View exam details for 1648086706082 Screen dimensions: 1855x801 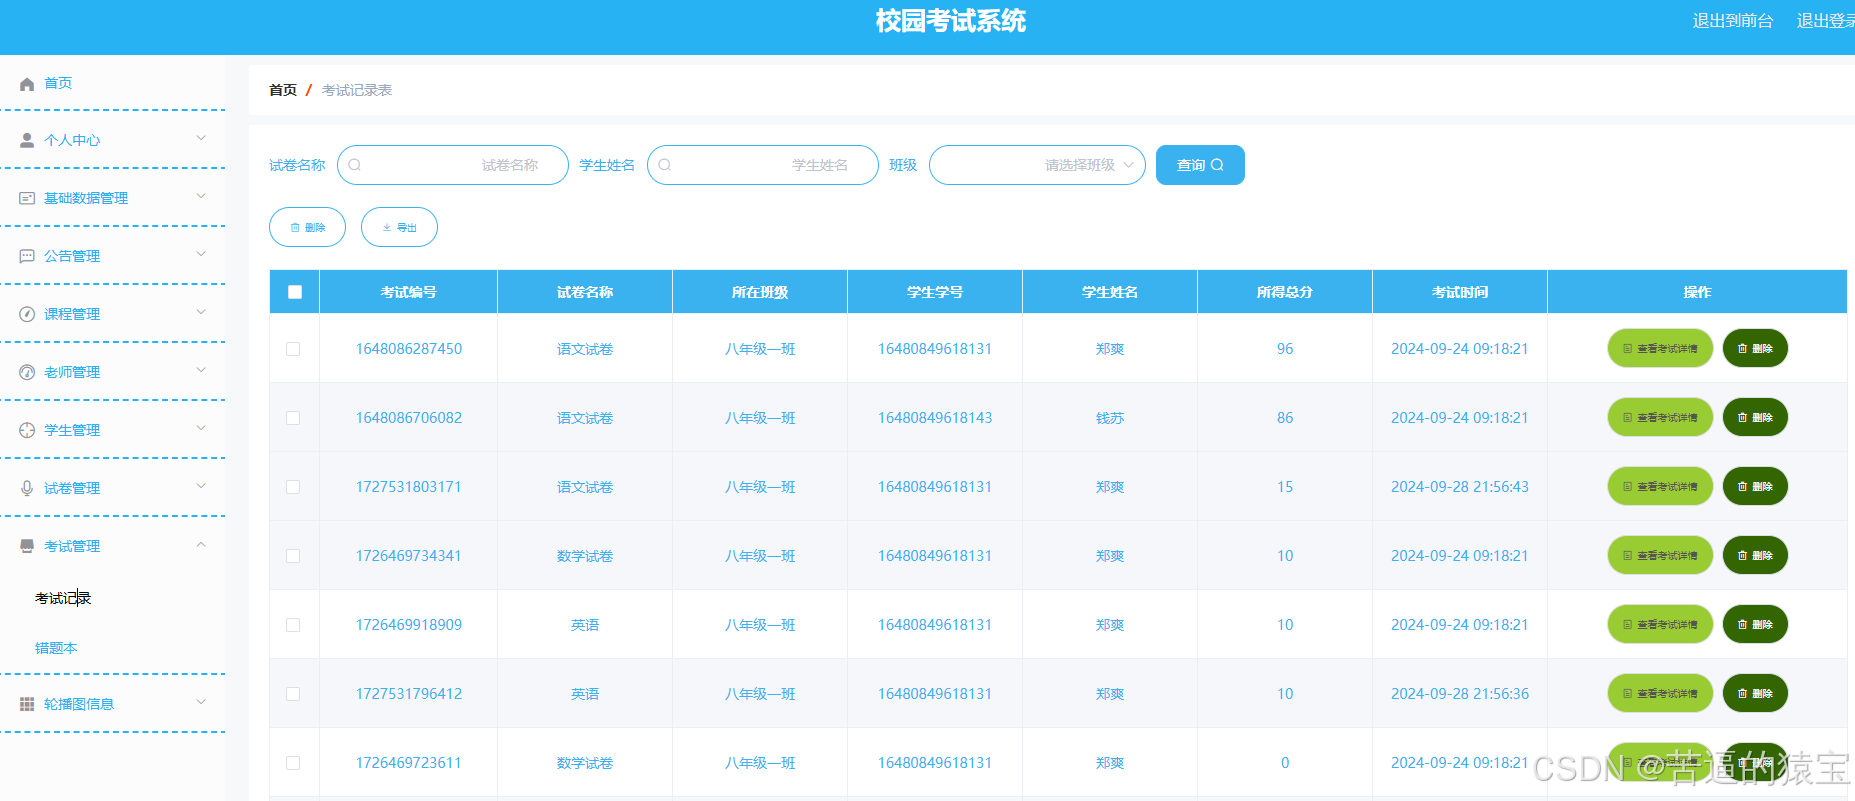(x=1660, y=417)
